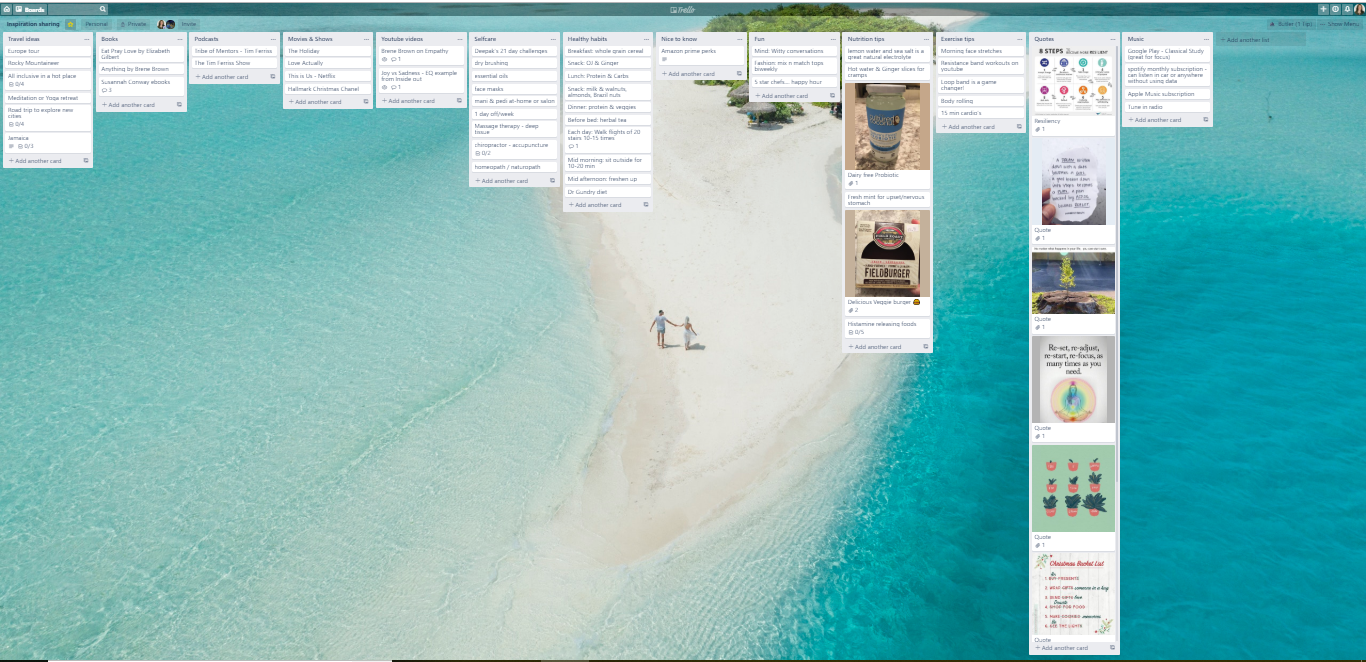Open the Europe tour card
The width and height of the screenshot is (1366, 662).
(48, 51)
